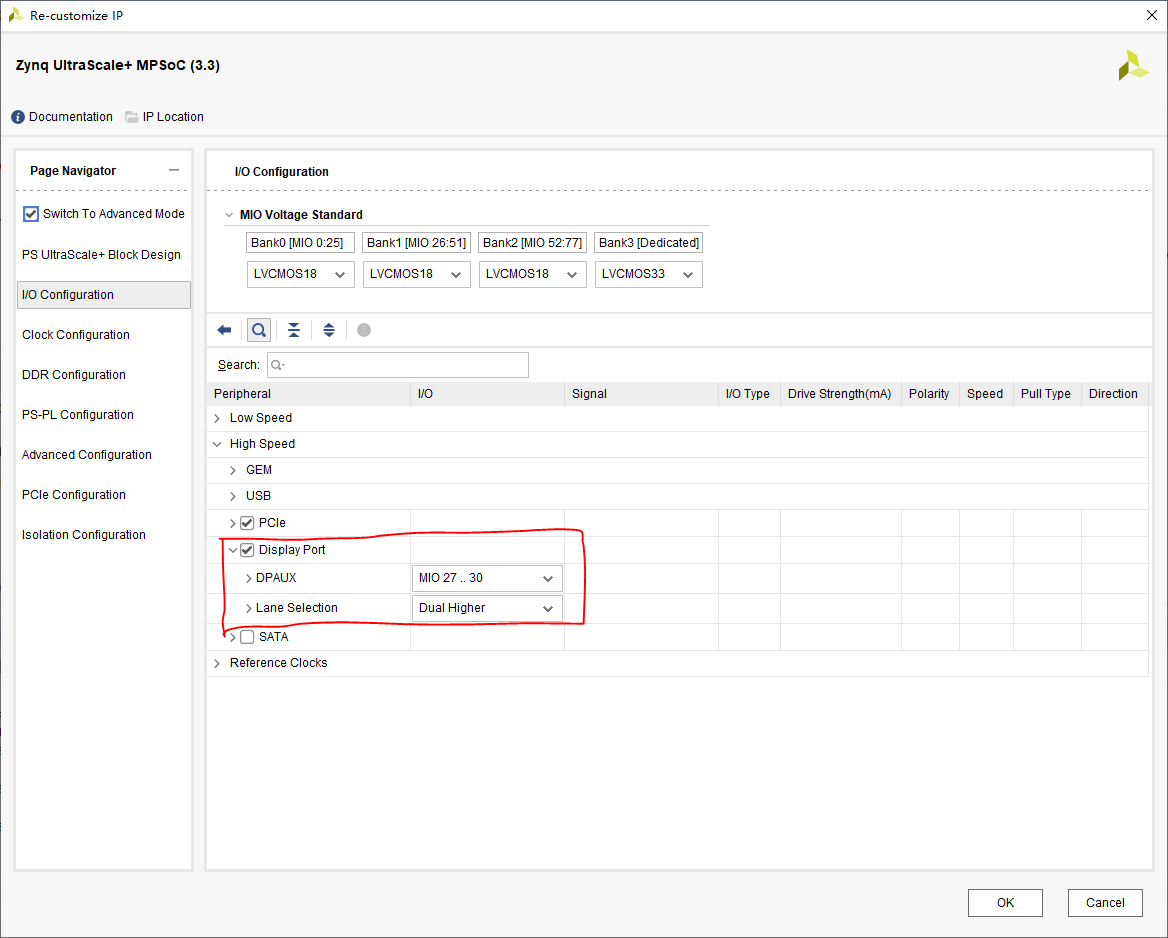This screenshot has height=938, width=1168.
Task: Expand the Reference Clocks group
Action: (217, 663)
